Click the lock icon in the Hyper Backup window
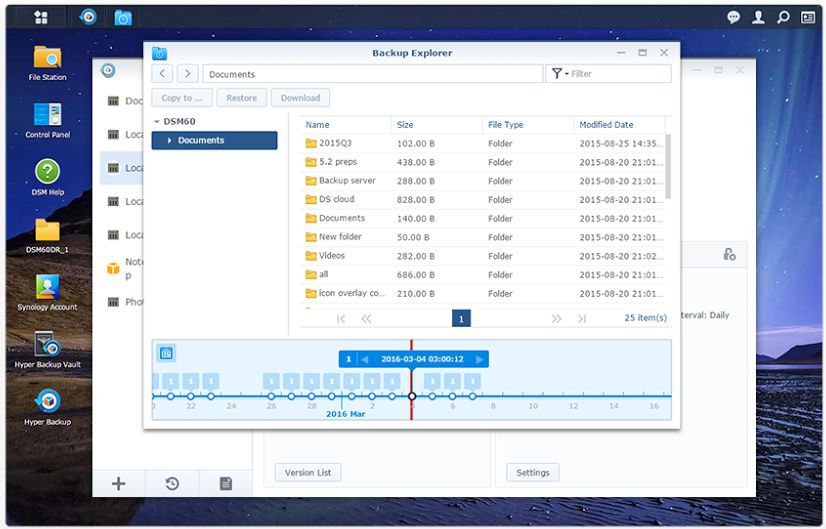Screen dimensions: 826x529 coord(729,254)
